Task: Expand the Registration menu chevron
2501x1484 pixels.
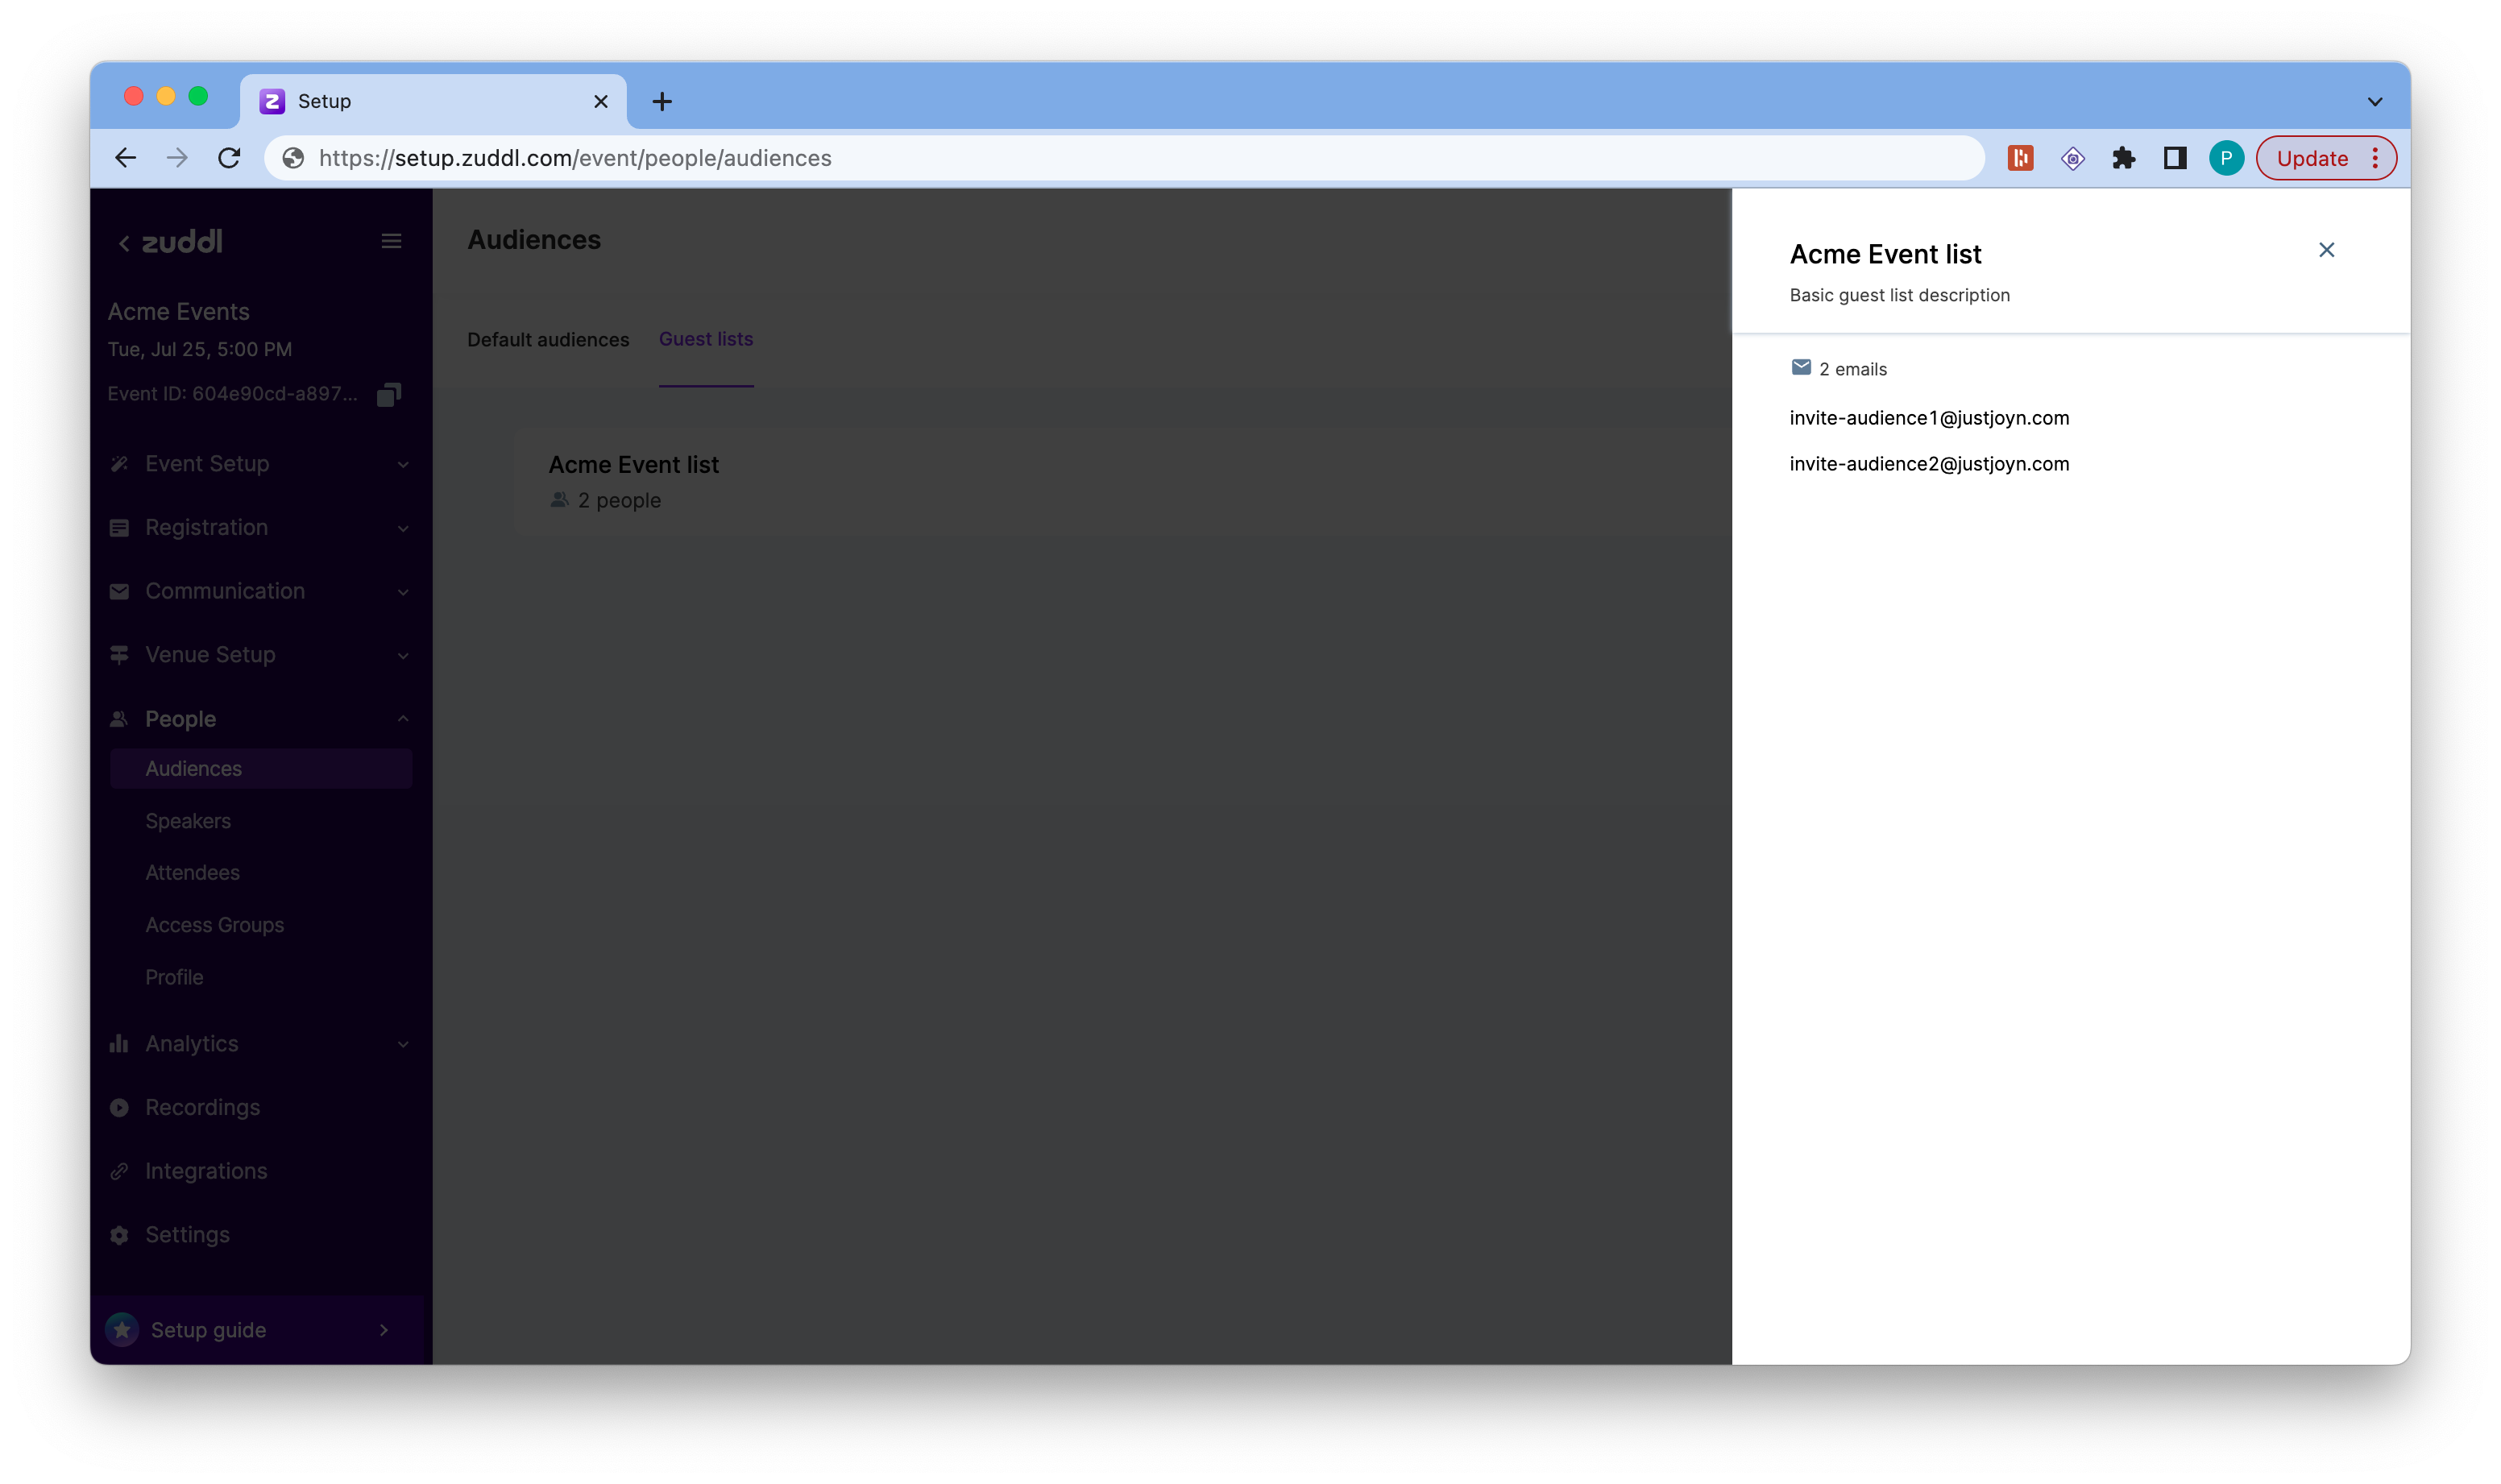Action: point(403,528)
